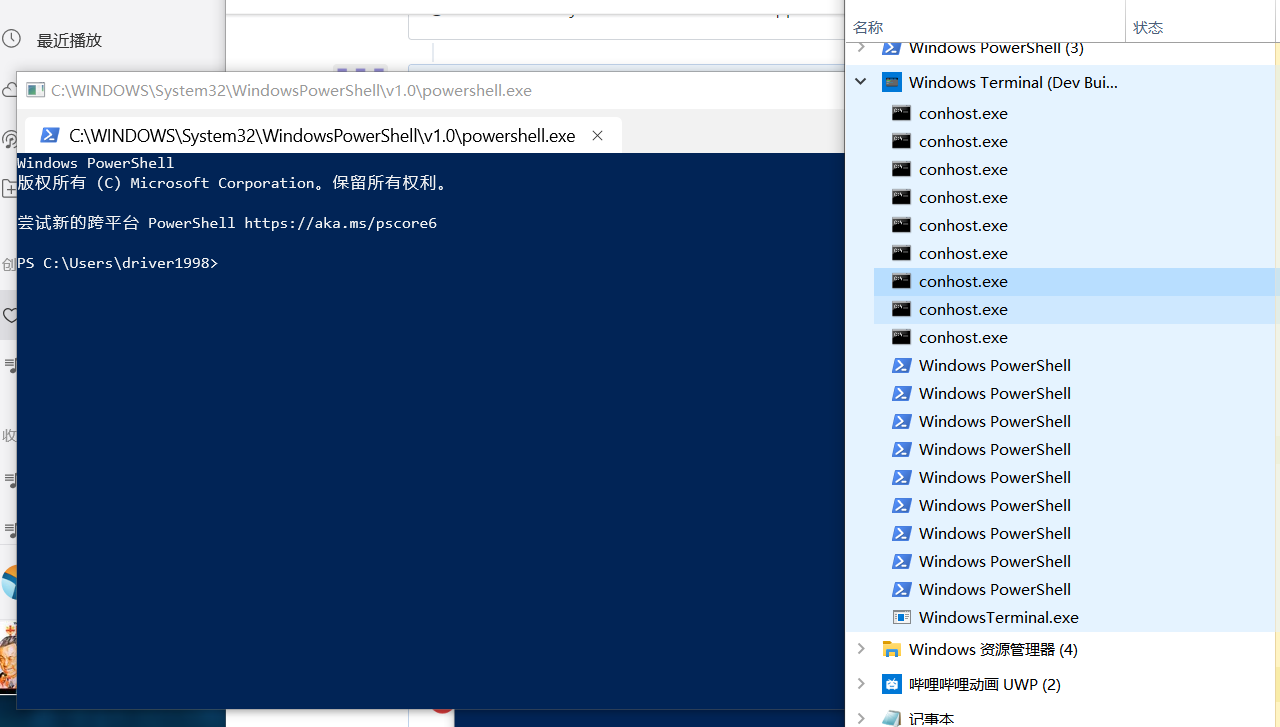Screen dimensions: 1280x727
Task: Collapse the Windows Terminal (Dev Bui... group
Action: pyautogui.click(x=861, y=82)
